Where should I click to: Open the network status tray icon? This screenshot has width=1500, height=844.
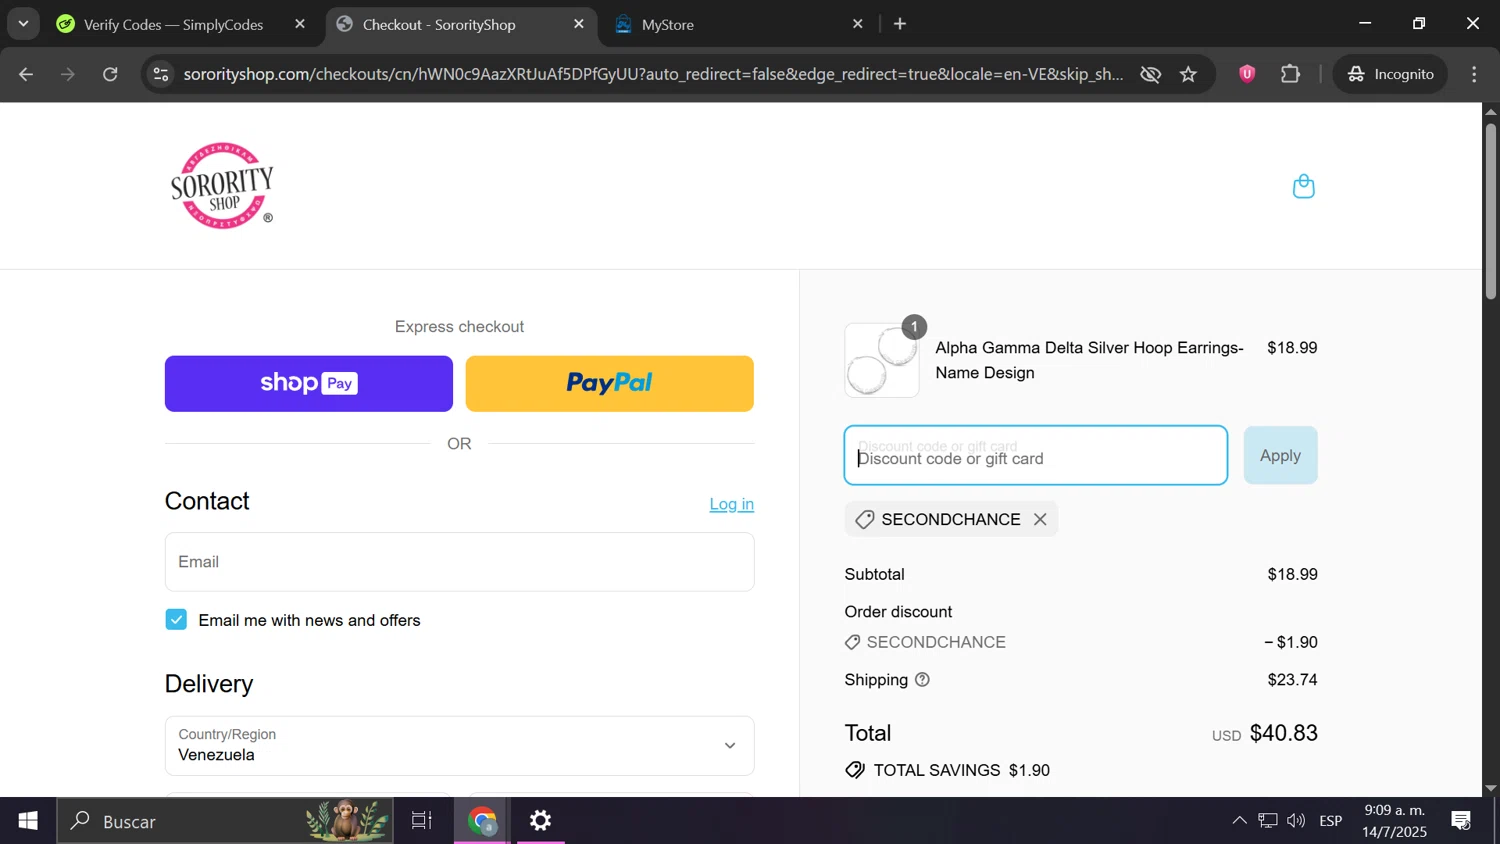pyautogui.click(x=1268, y=821)
